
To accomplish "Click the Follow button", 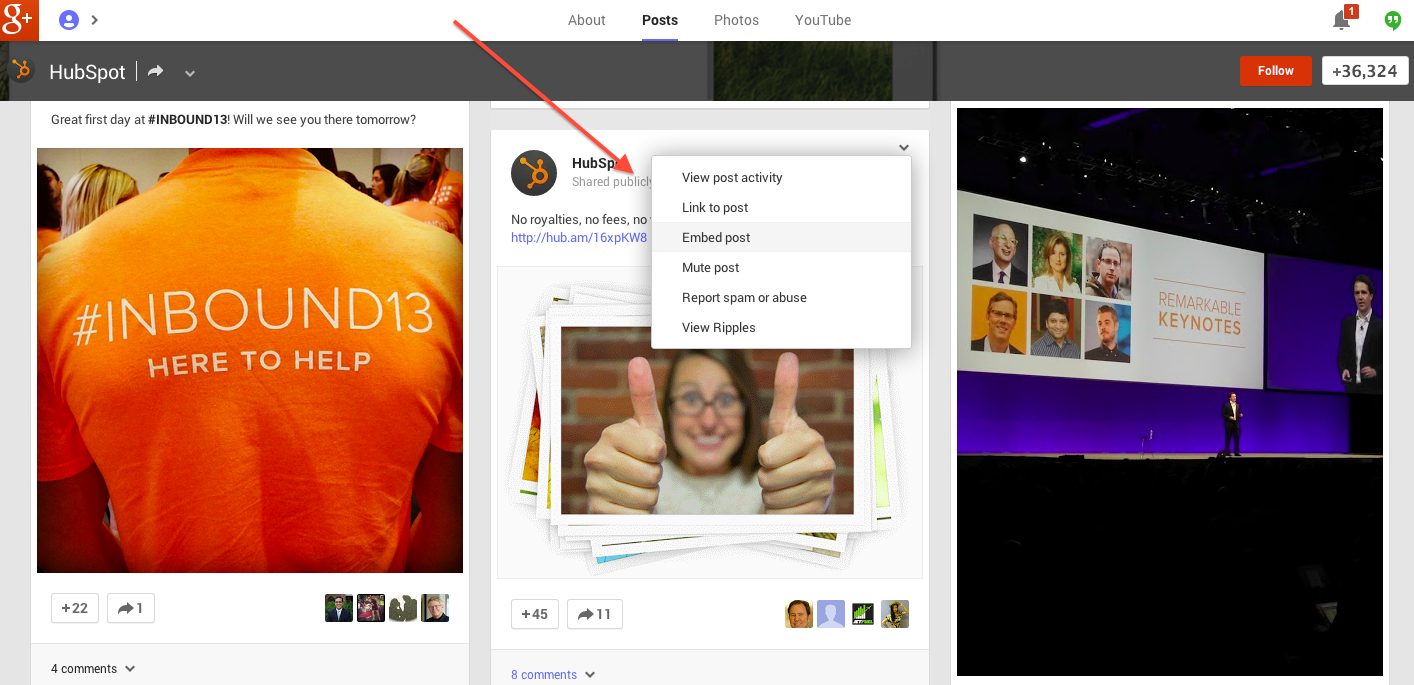I will (x=1275, y=70).
